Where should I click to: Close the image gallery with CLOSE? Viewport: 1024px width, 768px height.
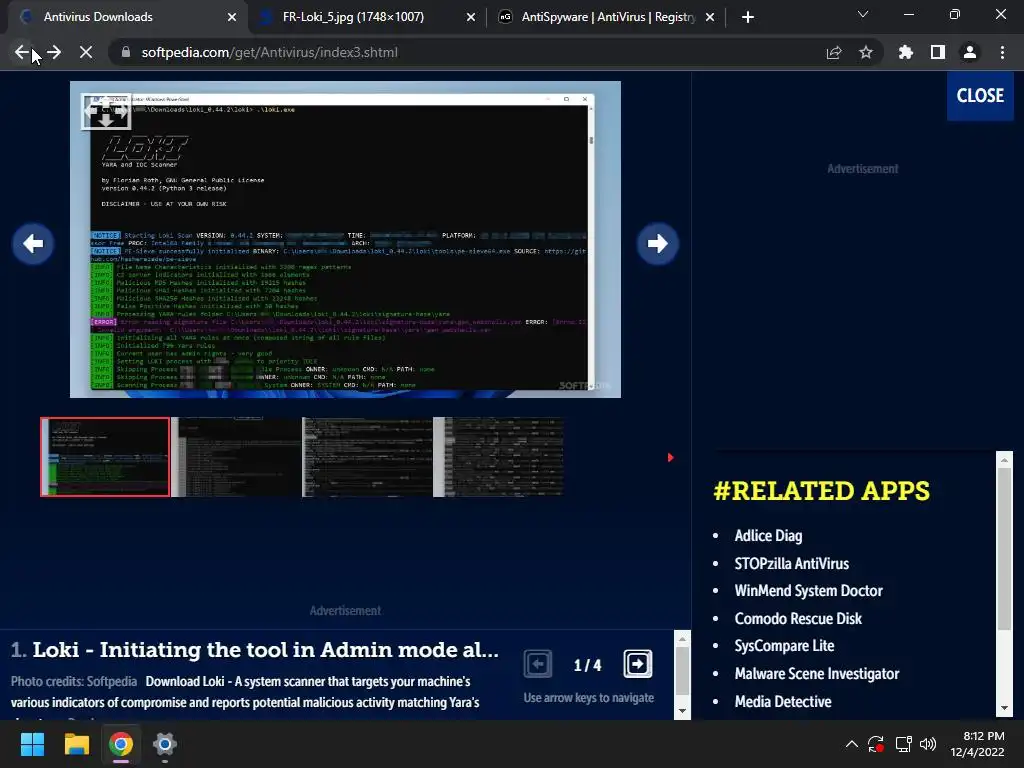tap(980, 95)
